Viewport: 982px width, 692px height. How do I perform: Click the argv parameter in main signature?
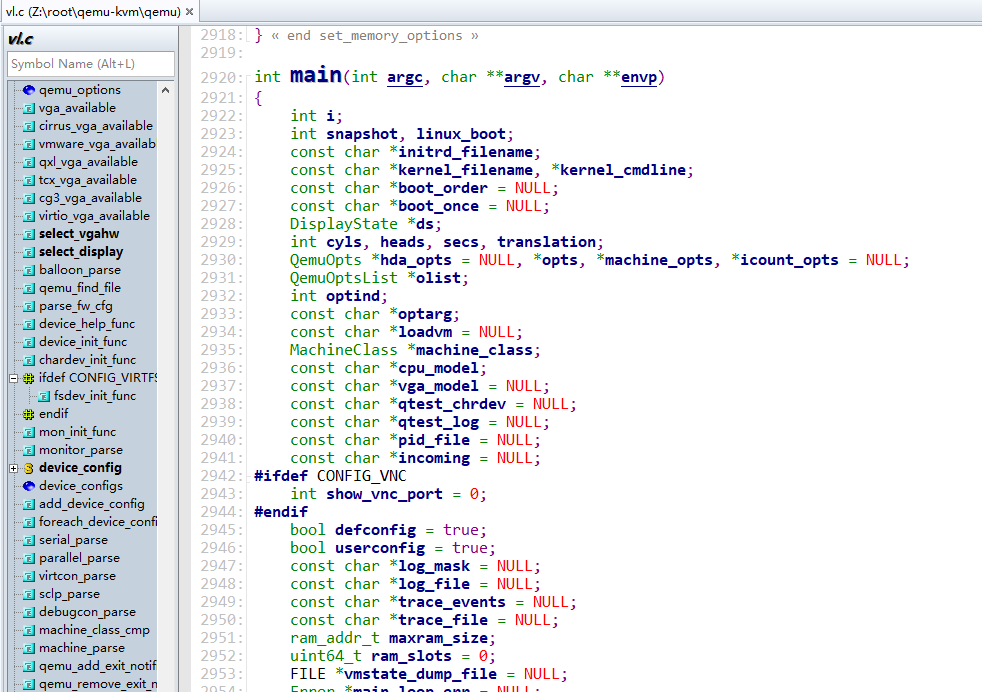tap(522, 77)
